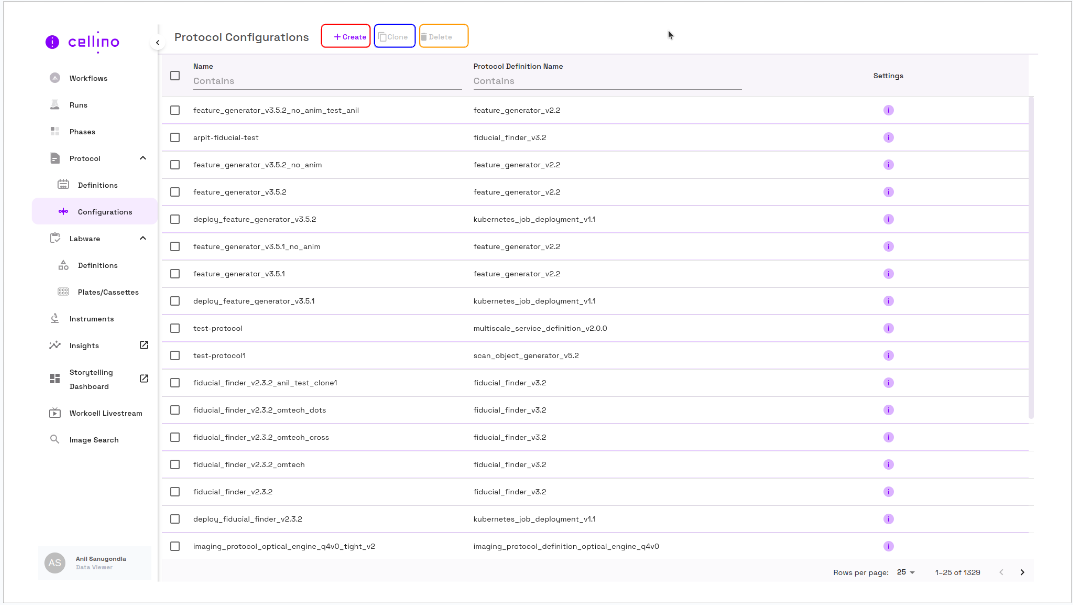Click the Instruments icon in sidebar

coord(55,319)
